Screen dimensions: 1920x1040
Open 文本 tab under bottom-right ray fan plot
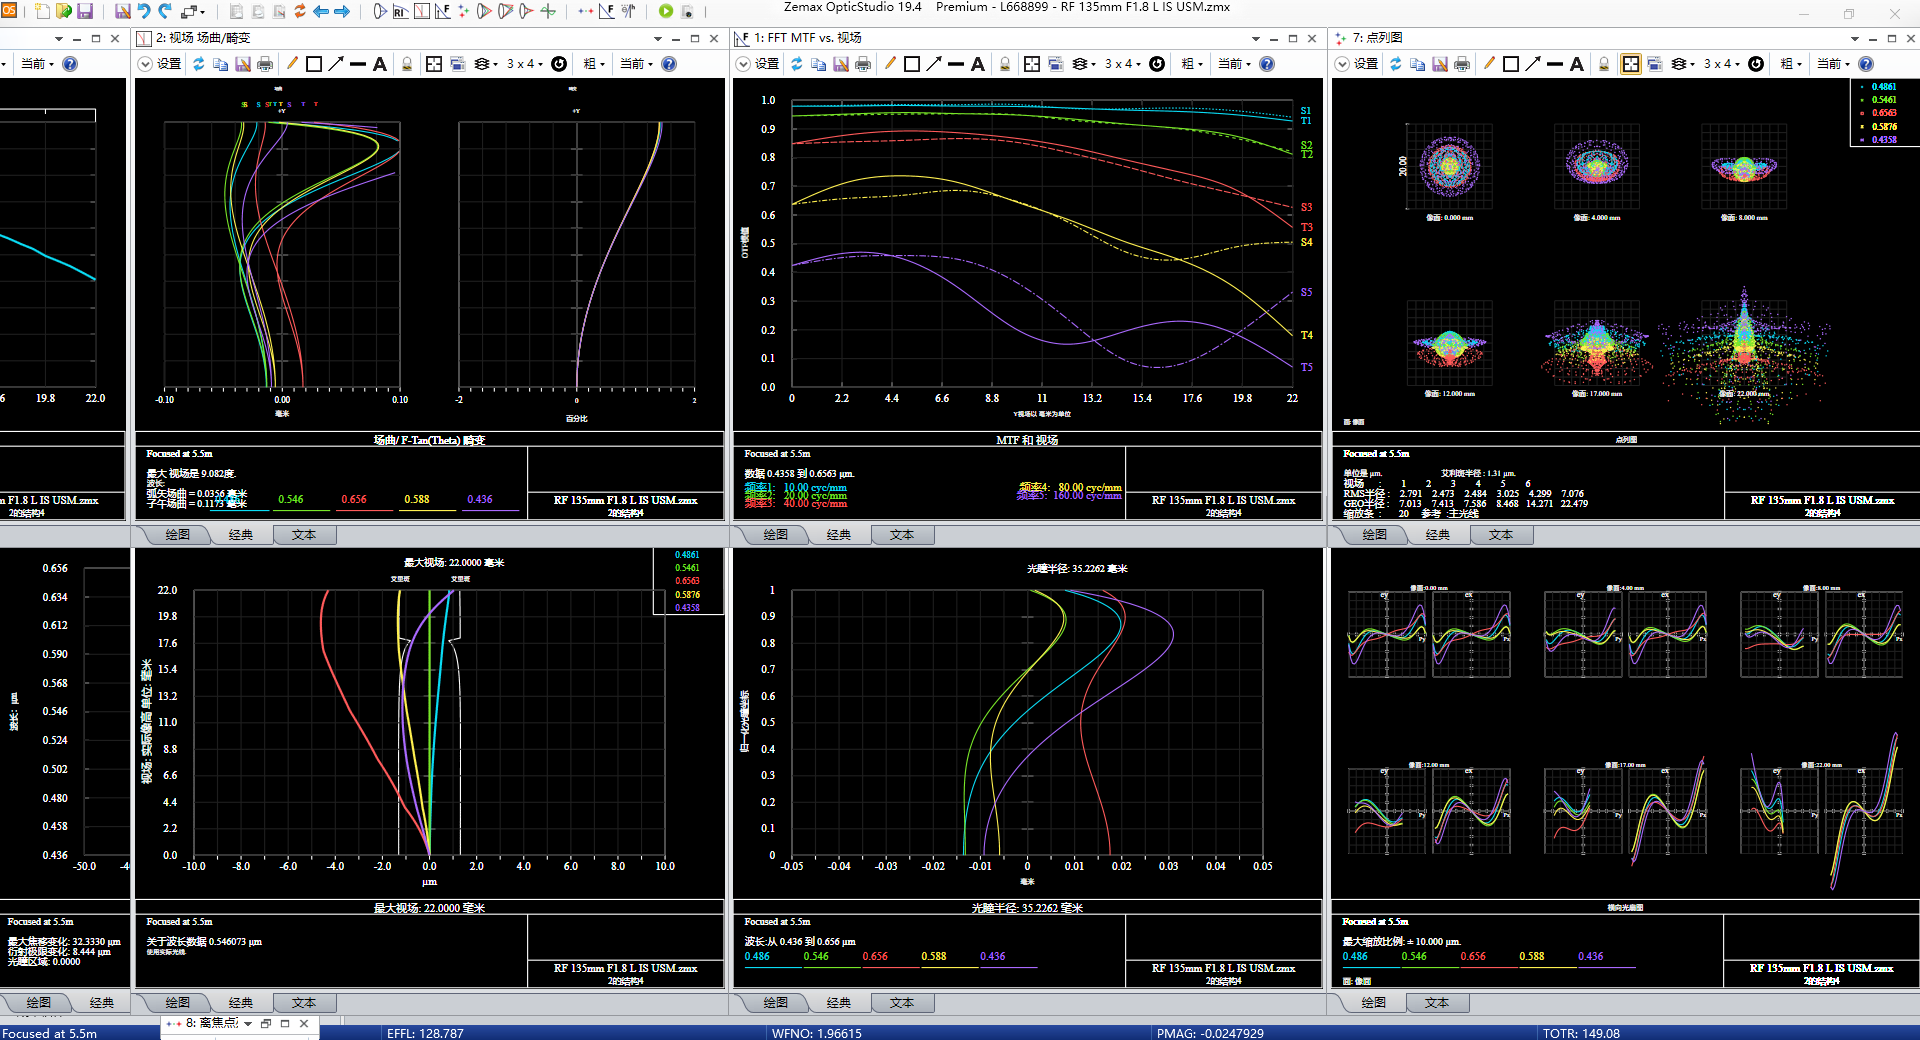(x=1437, y=1003)
